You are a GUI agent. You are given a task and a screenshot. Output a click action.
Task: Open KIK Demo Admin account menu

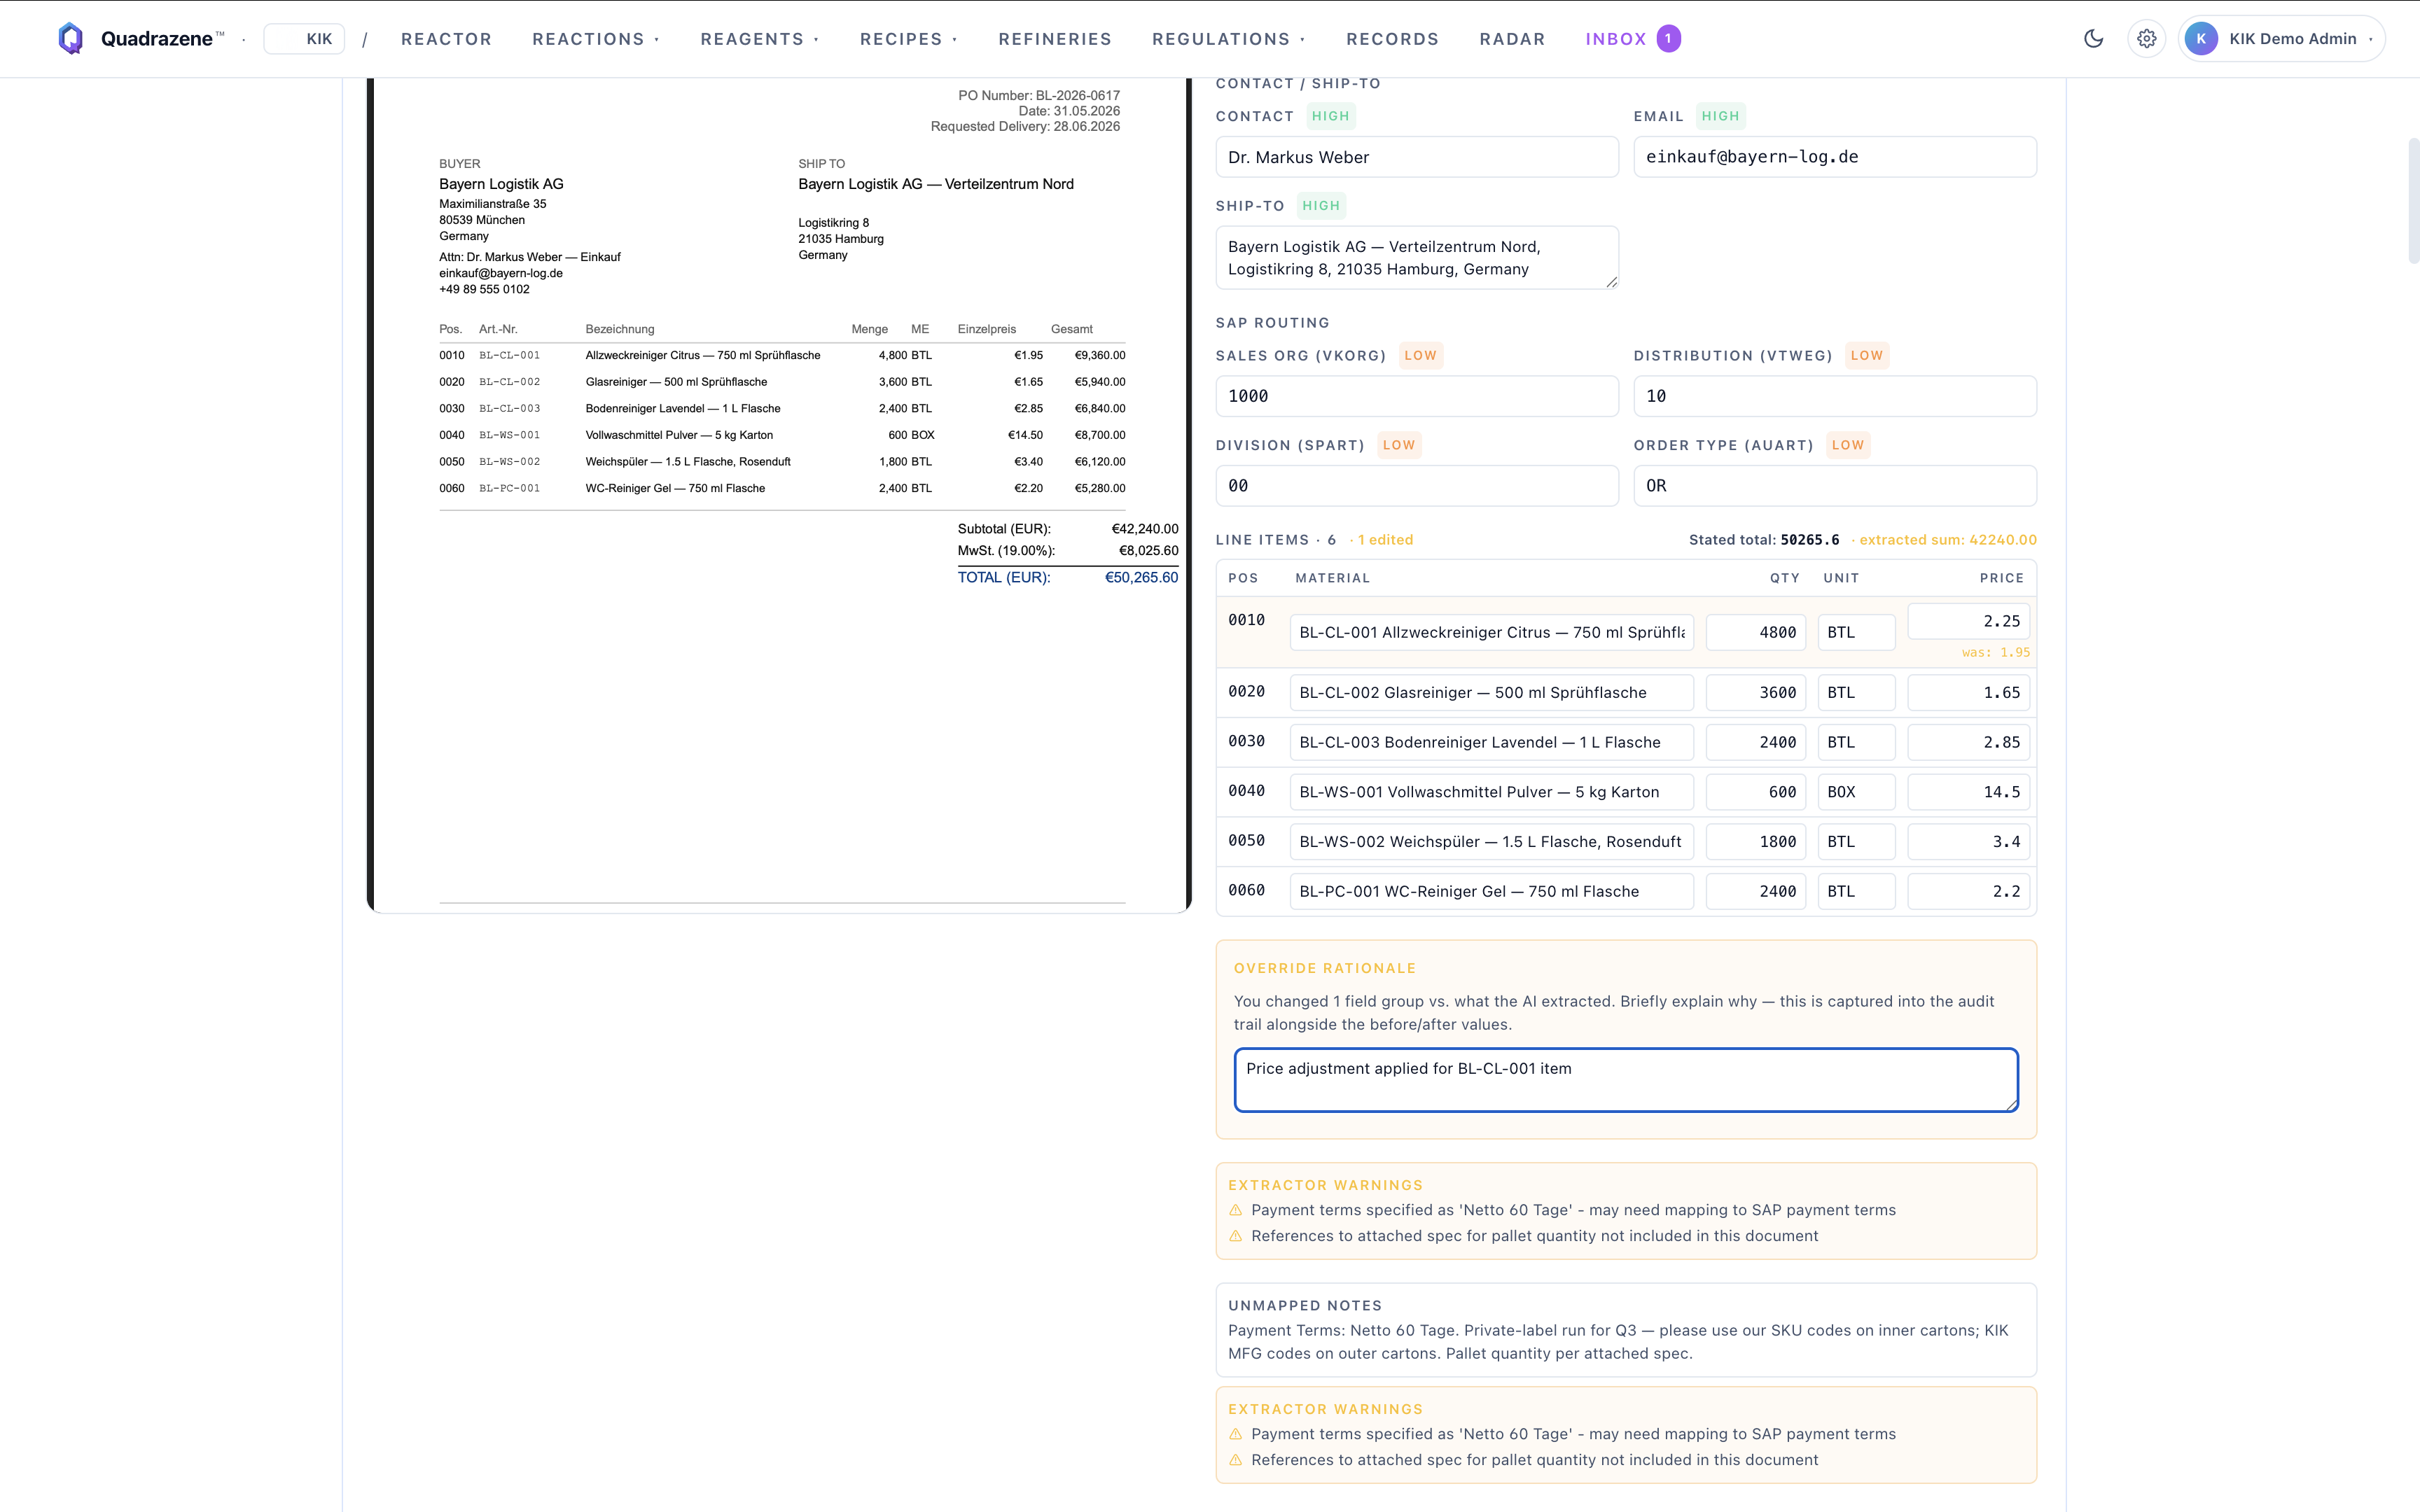coord(2281,39)
